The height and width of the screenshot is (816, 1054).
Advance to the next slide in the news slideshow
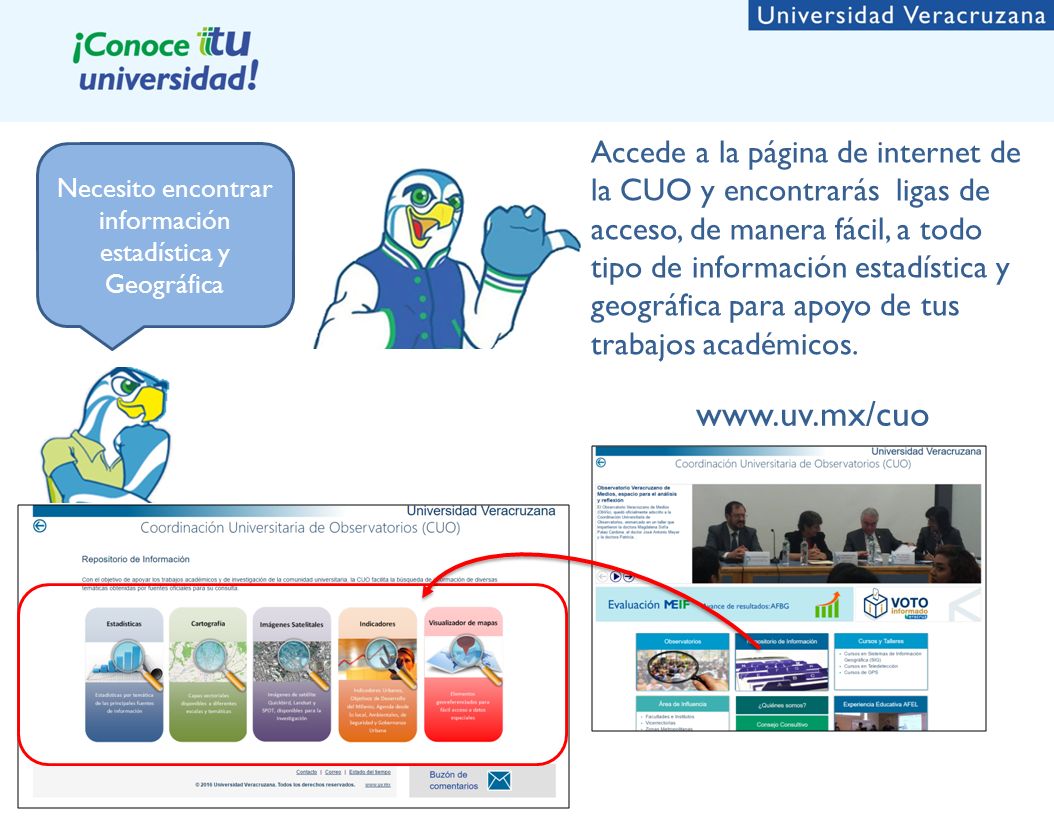[629, 576]
